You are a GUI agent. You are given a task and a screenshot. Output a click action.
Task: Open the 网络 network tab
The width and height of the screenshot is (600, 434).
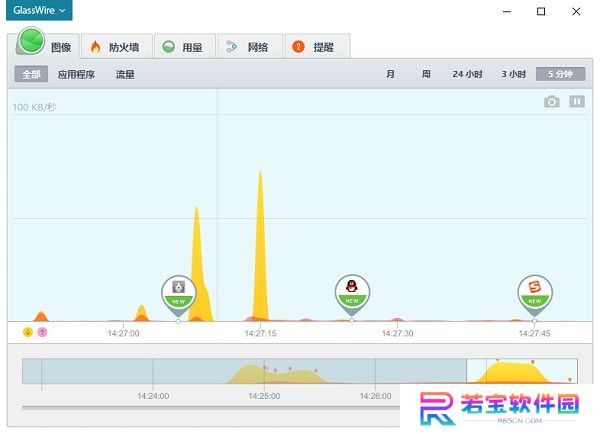coord(250,46)
